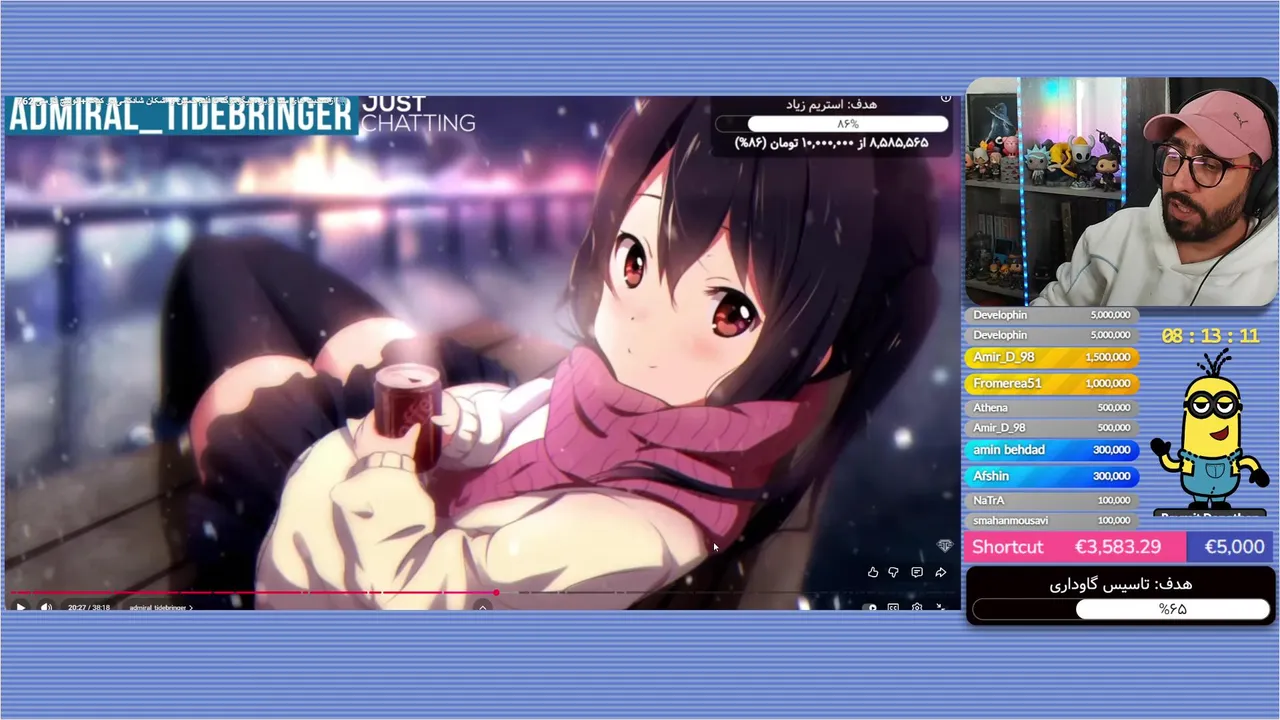Screen dimensions: 1280x720
Task: Click the Afshin 300,000 donation row
Action: 1052,476
